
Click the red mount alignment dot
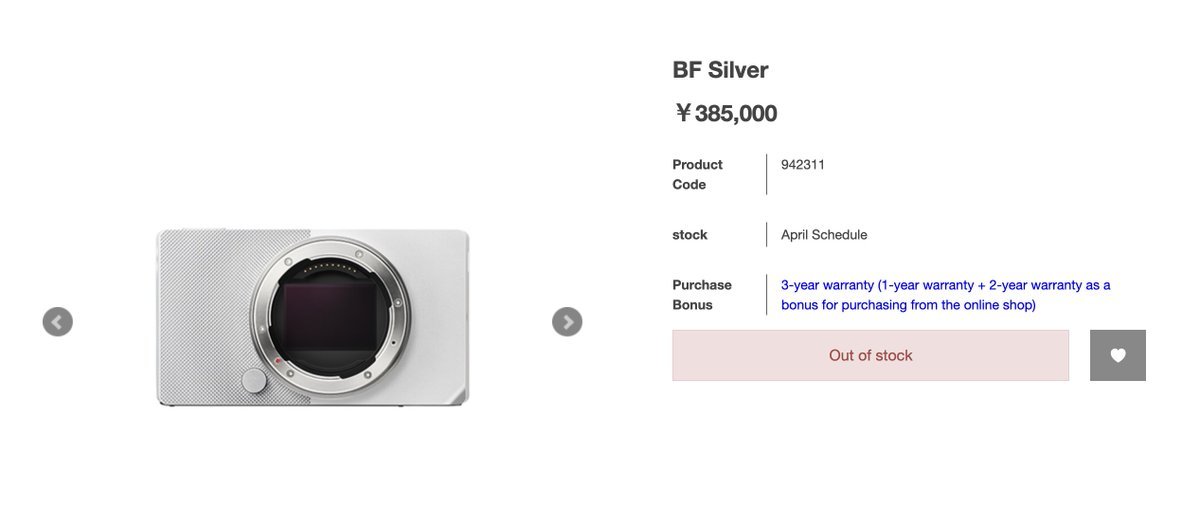[x=277, y=360]
